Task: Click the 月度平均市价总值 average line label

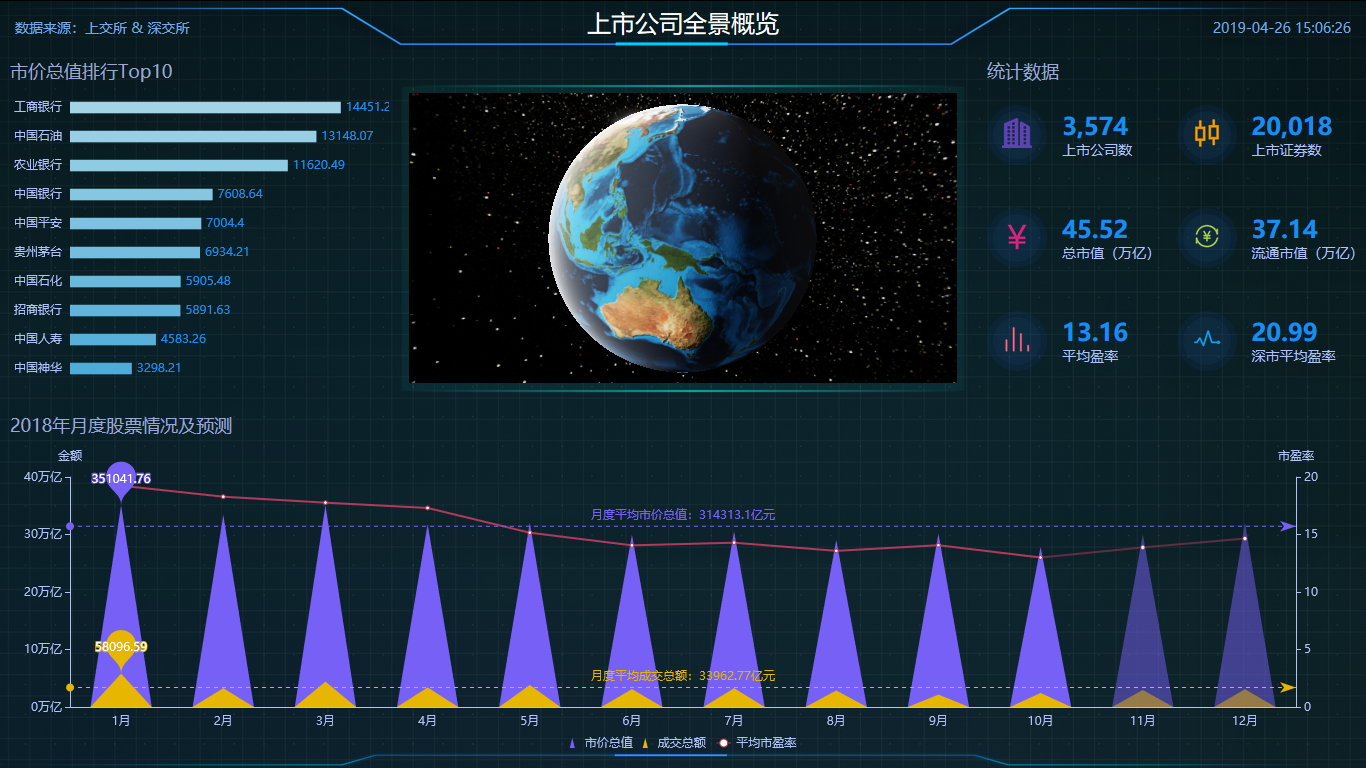Action: [x=682, y=515]
